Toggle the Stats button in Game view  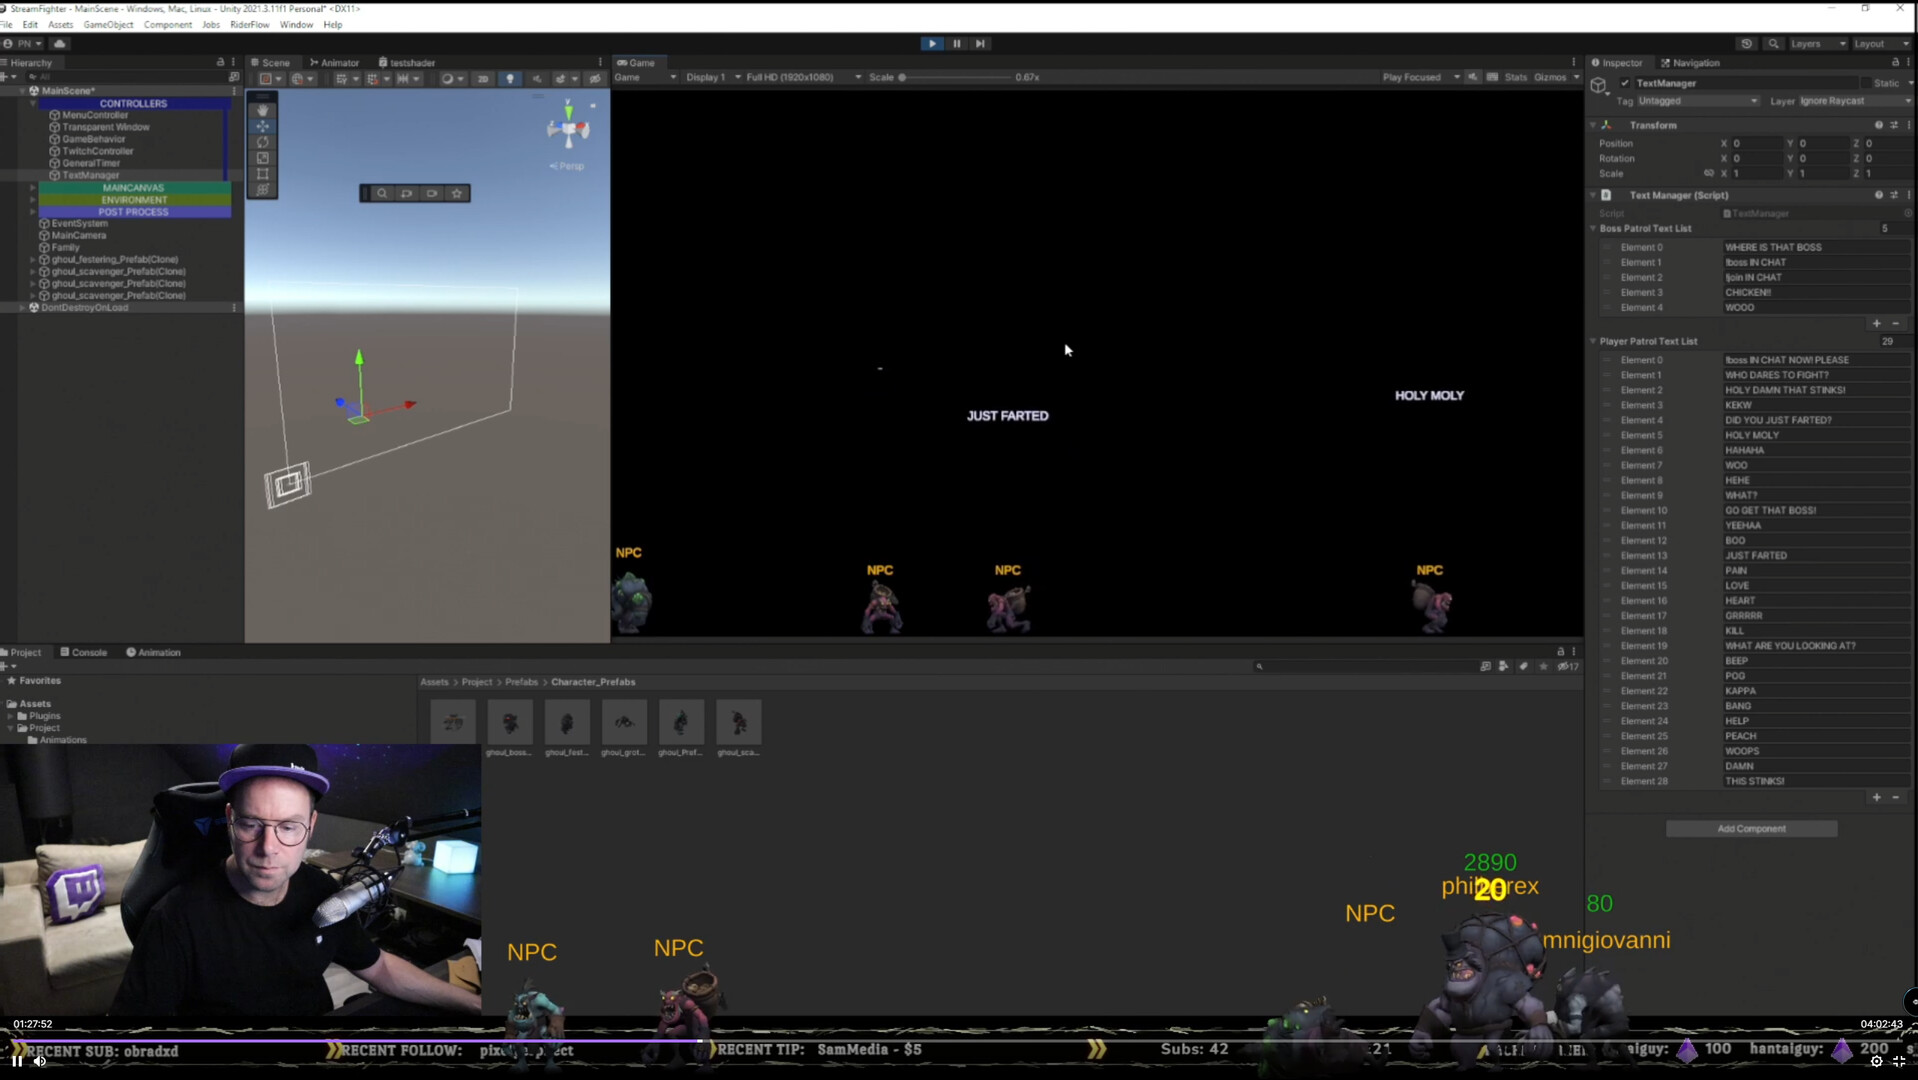1515,77
